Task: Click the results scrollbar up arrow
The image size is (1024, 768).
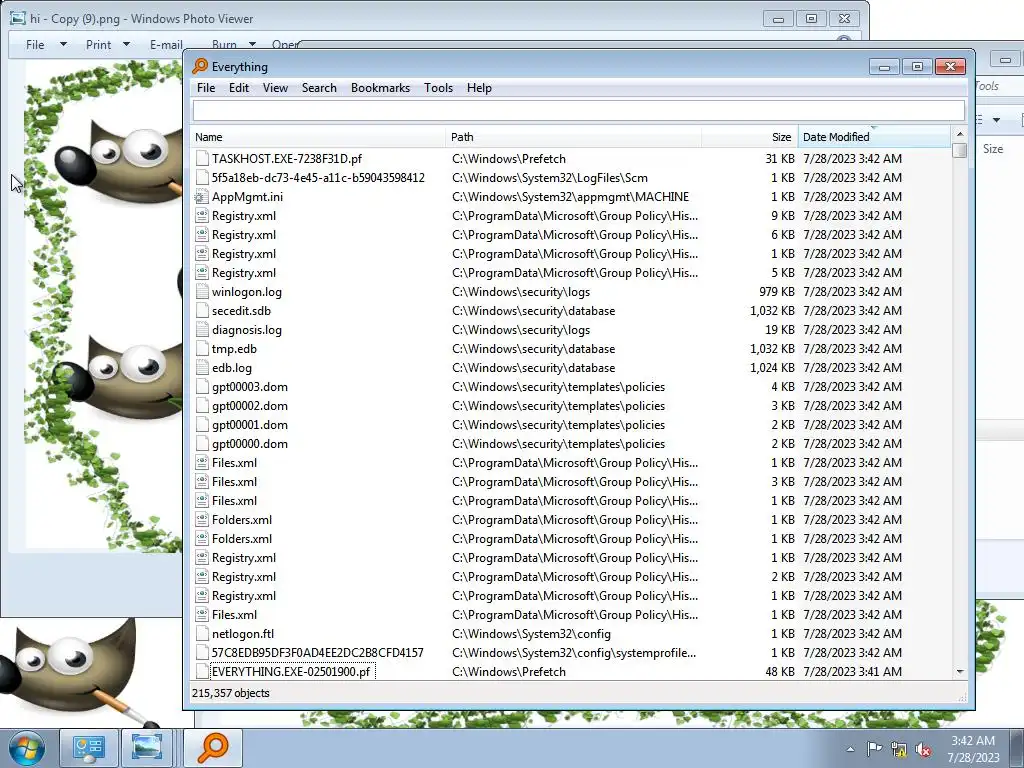Action: tap(959, 135)
